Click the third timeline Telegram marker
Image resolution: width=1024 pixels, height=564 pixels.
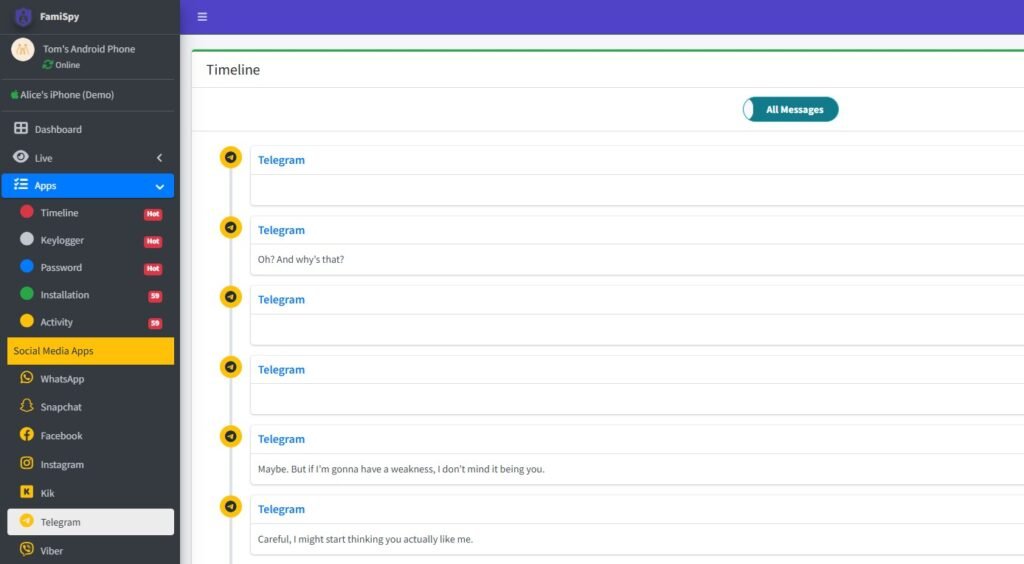(x=231, y=297)
